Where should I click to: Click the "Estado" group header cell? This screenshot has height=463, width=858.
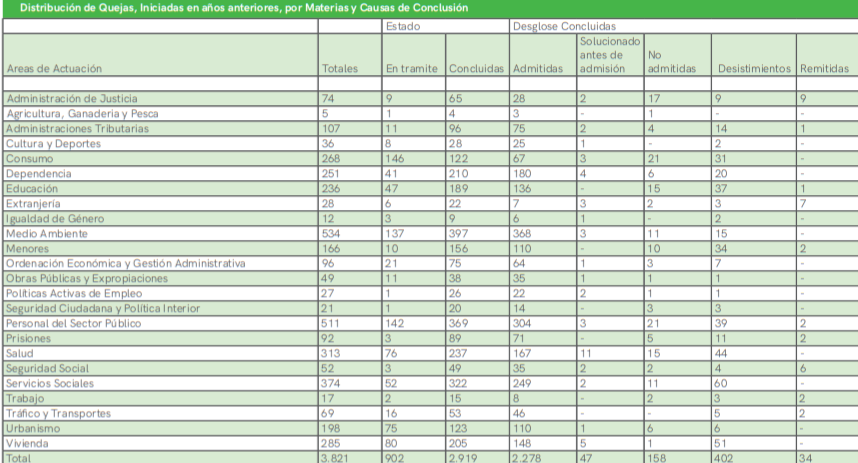(x=403, y=26)
